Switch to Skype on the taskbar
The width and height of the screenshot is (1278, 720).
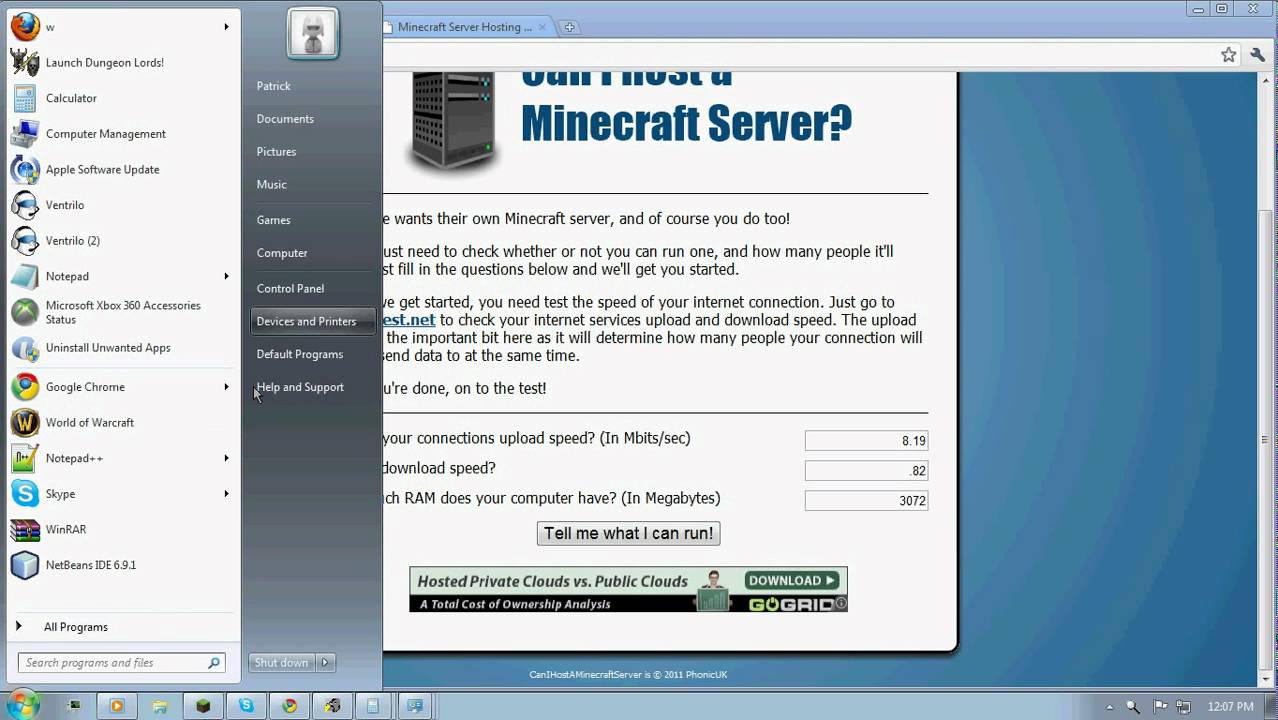click(246, 706)
